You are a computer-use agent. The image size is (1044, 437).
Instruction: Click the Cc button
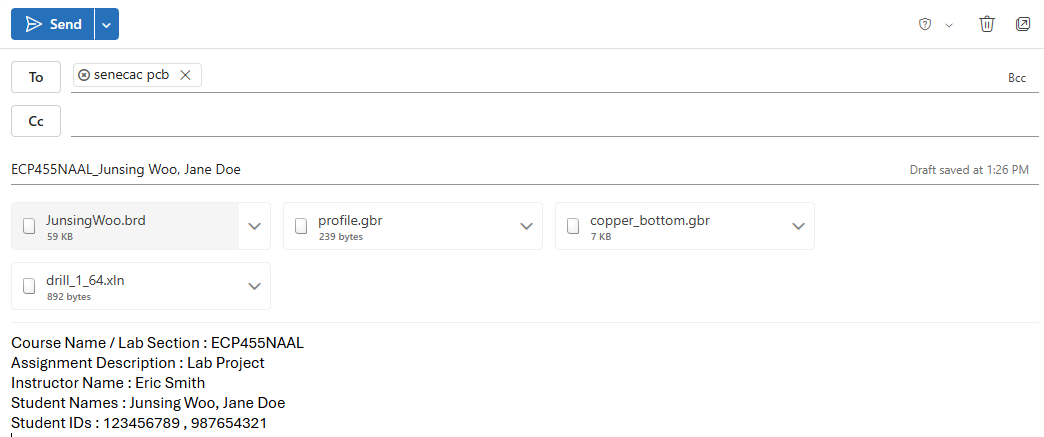36,121
